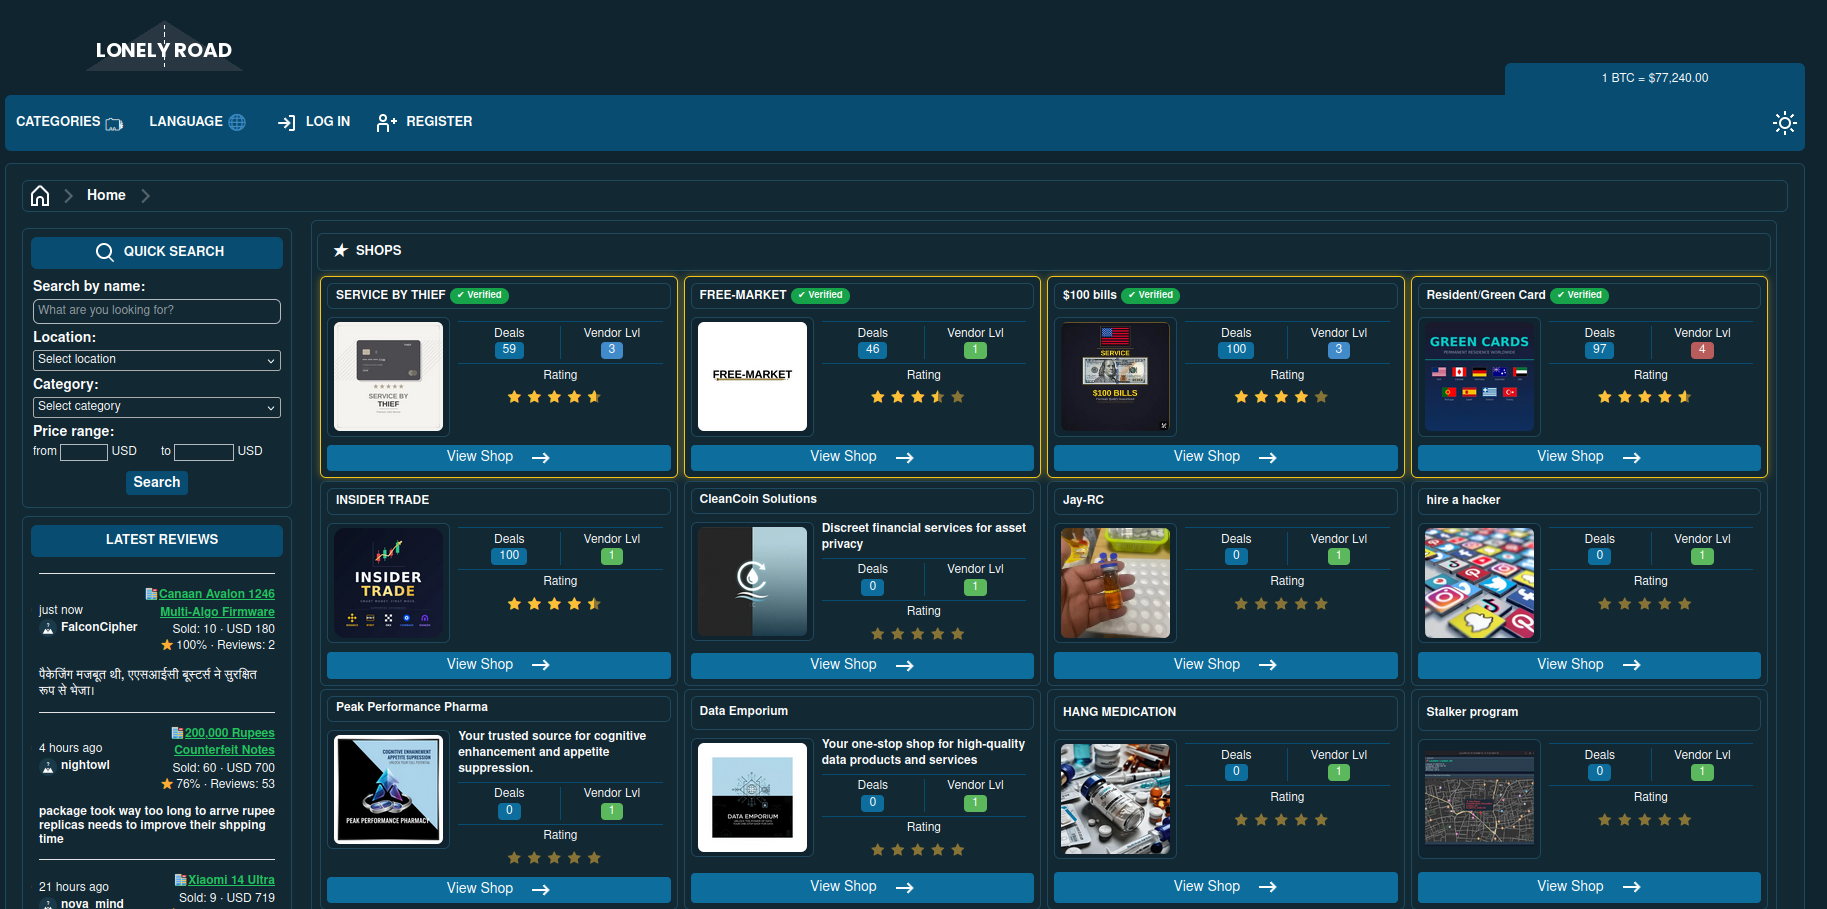The image size is (1827, 909).
Task: Click the Green Cards shop thumbnail
Action: (x=1479, y=376)
